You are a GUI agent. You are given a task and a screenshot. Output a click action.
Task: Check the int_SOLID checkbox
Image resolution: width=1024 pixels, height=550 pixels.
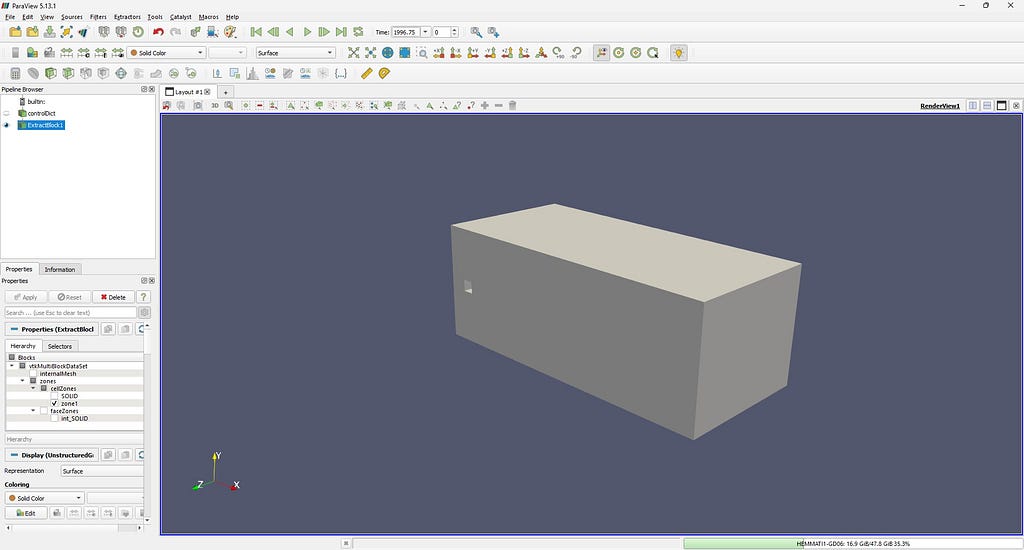tap(54, 419)
